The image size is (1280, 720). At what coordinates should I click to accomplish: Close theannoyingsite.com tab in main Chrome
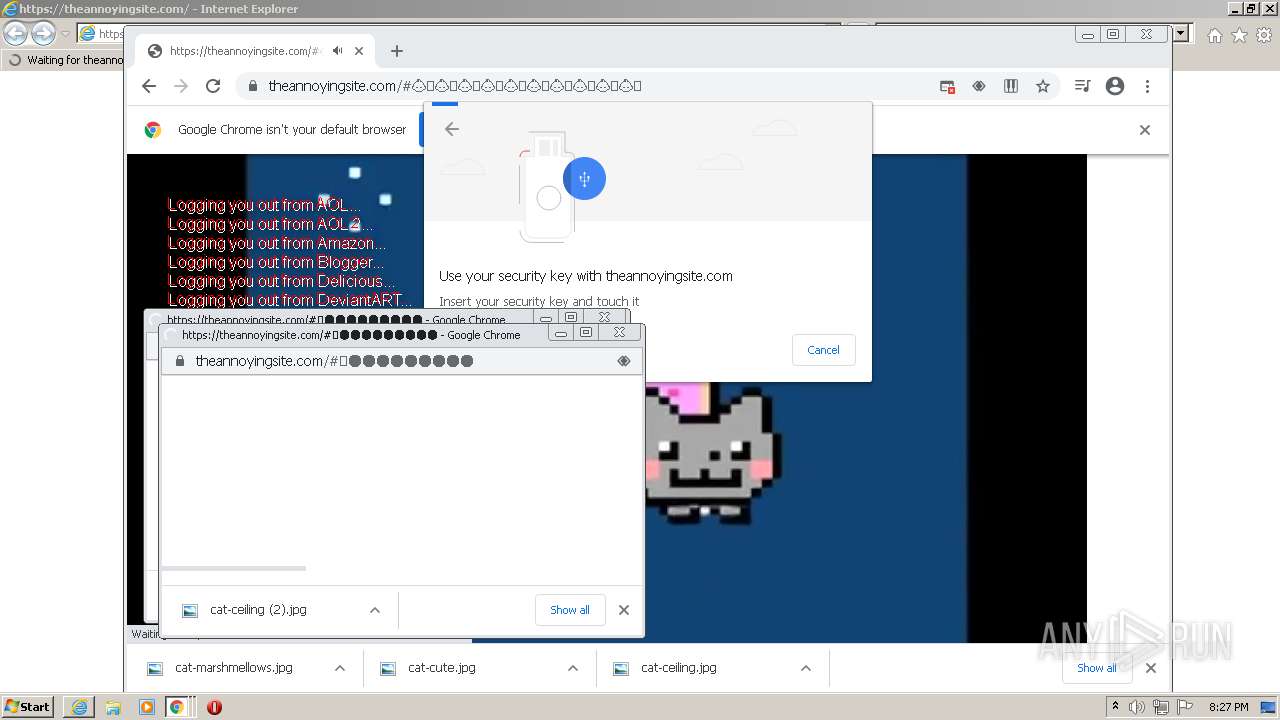click(x=359, y=51)
